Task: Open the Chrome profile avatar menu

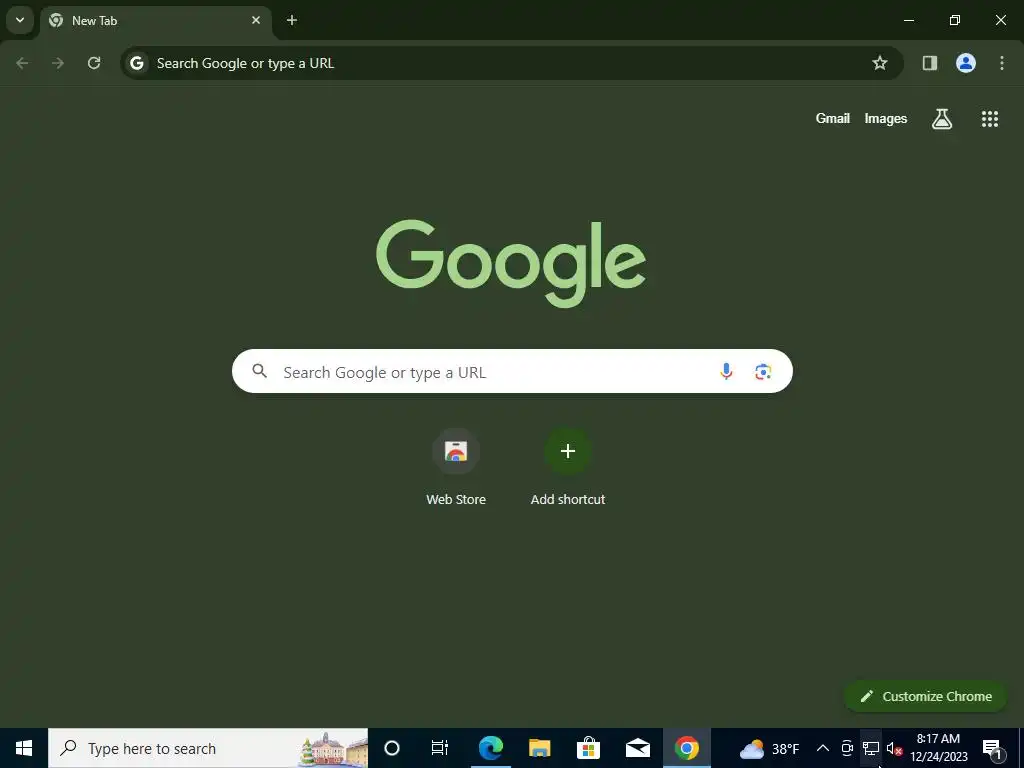Action: 966,63
